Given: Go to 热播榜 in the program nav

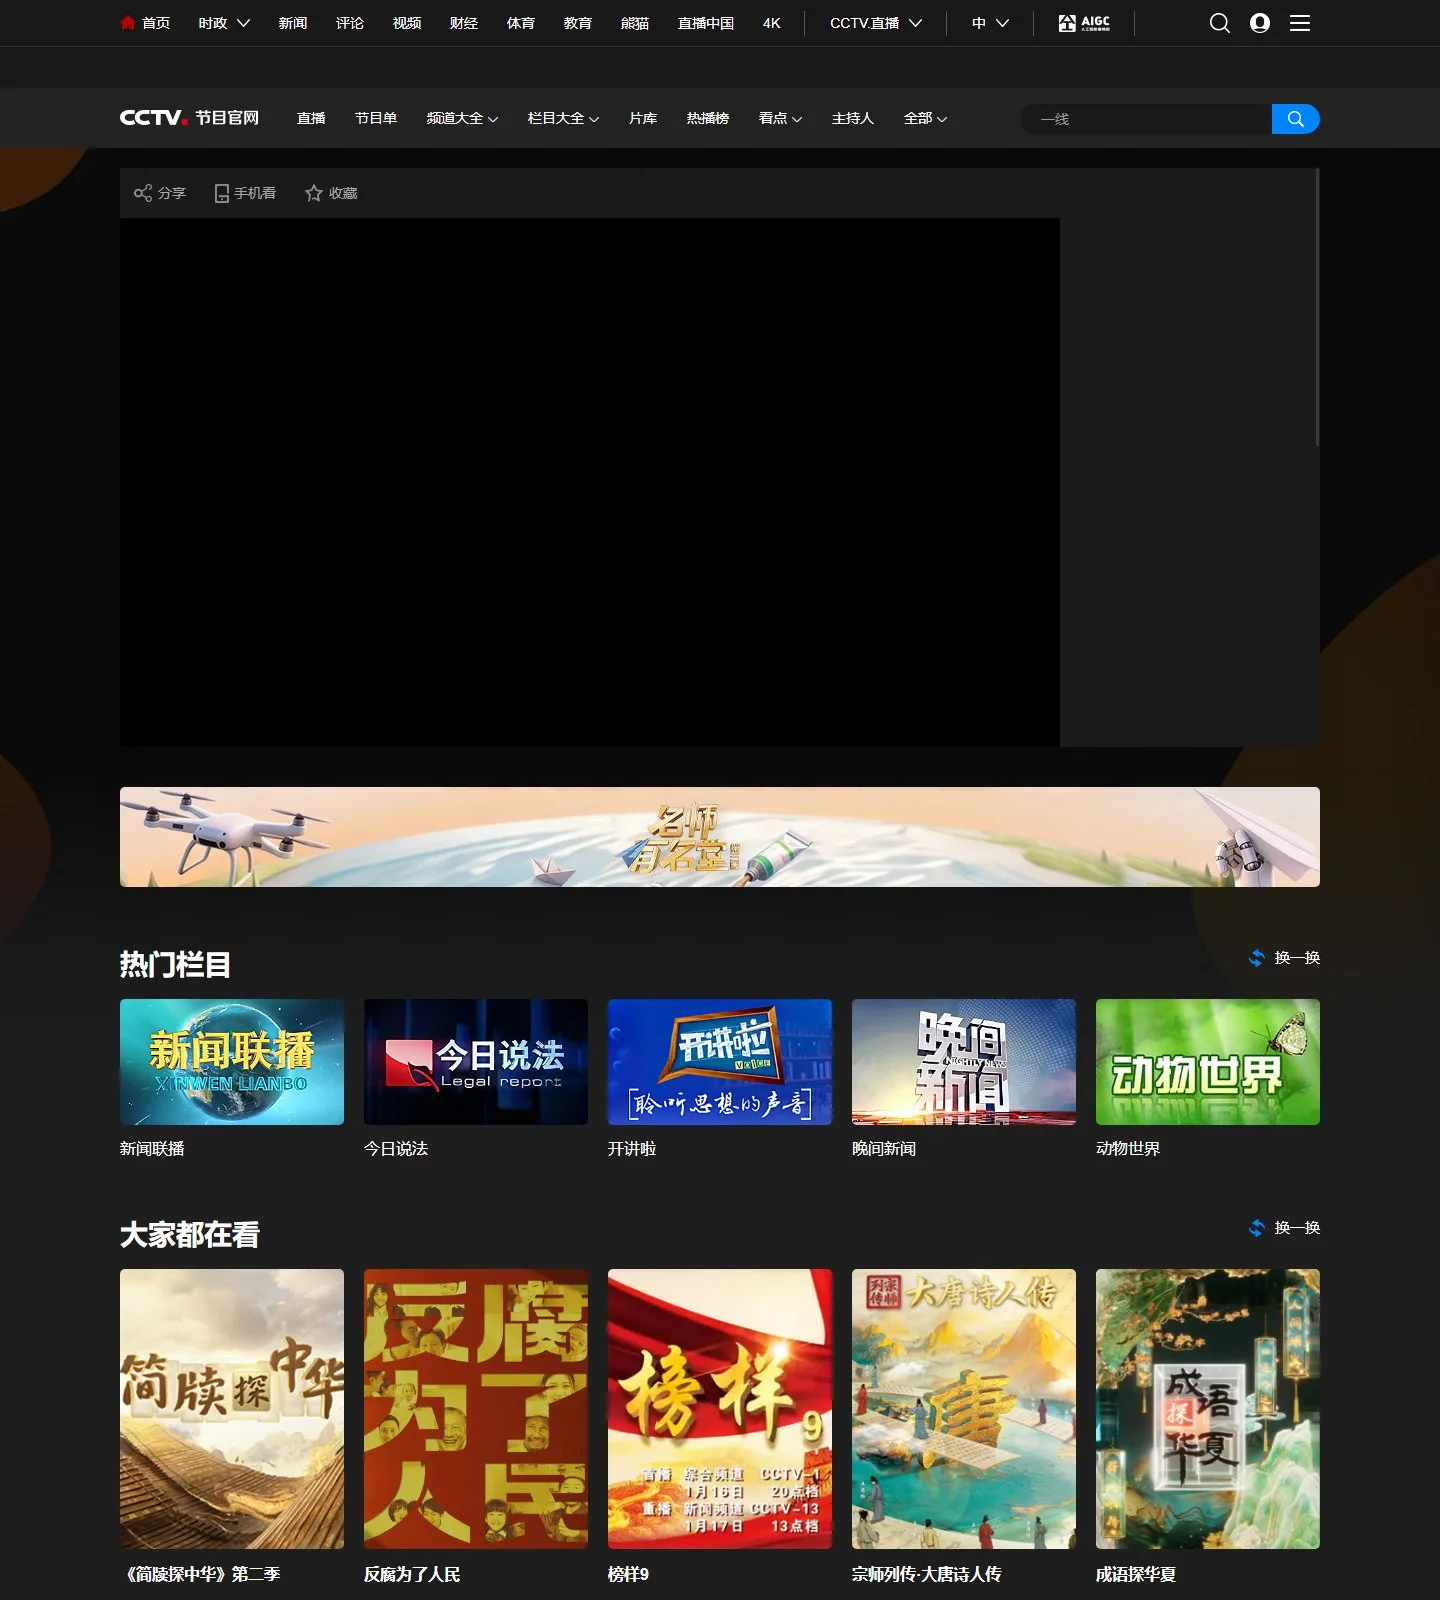Looking at the screenshot, I should click(708, 118).
